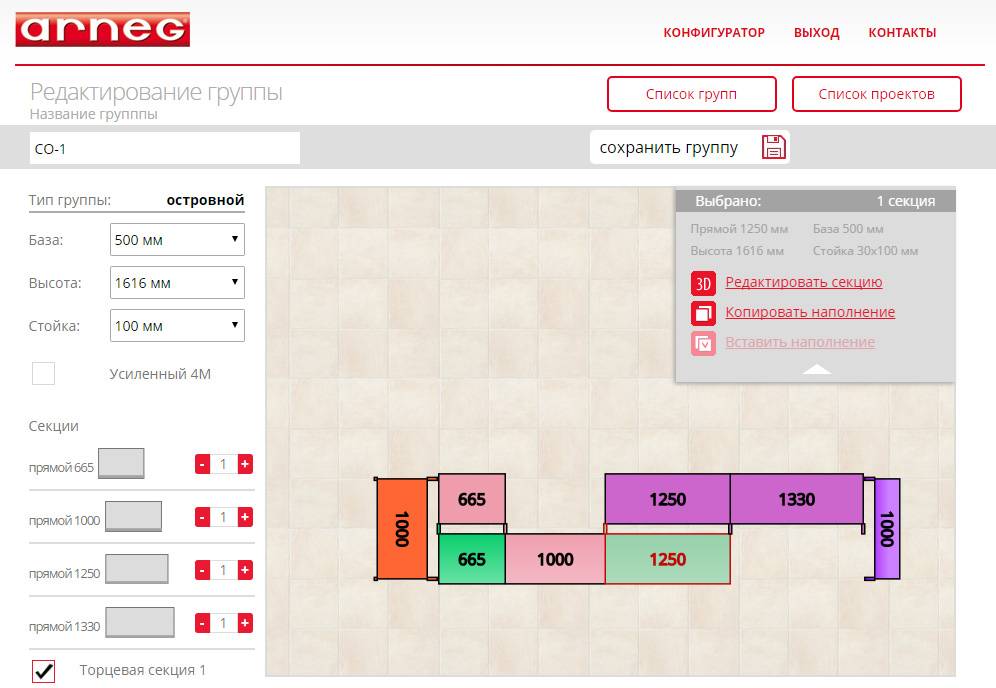Open the КОНТАКТЫ menu item
Screen dimensions: 996x688
tap(902, 33)
